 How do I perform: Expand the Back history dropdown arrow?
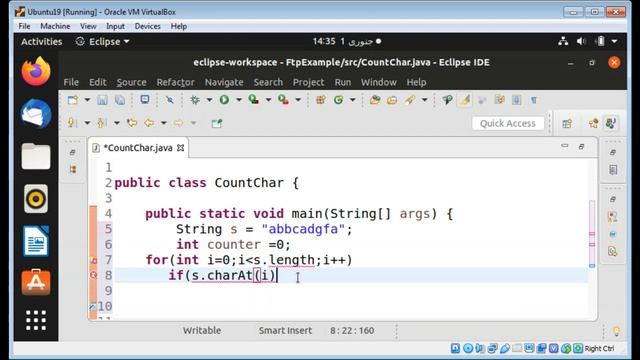coord(164,123)
